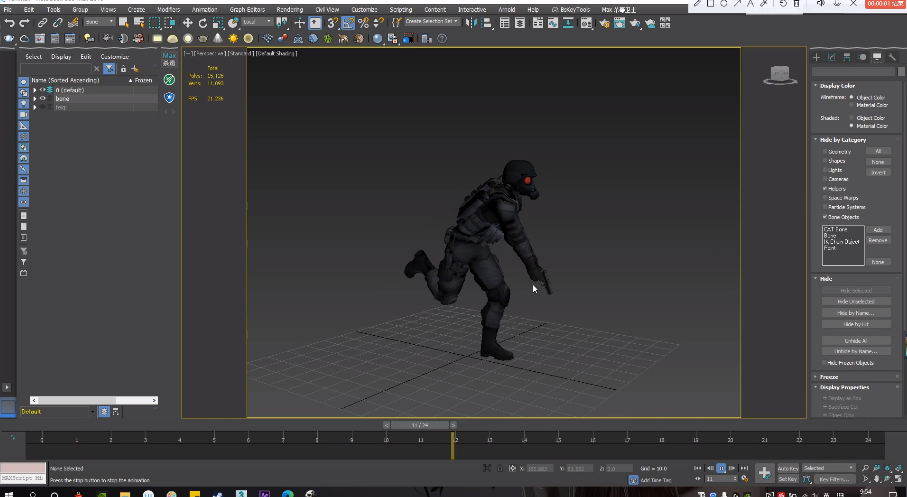This screenshot has height=497, width=907.
Task: Click the Hide by Name button
Action: [856, 313]
